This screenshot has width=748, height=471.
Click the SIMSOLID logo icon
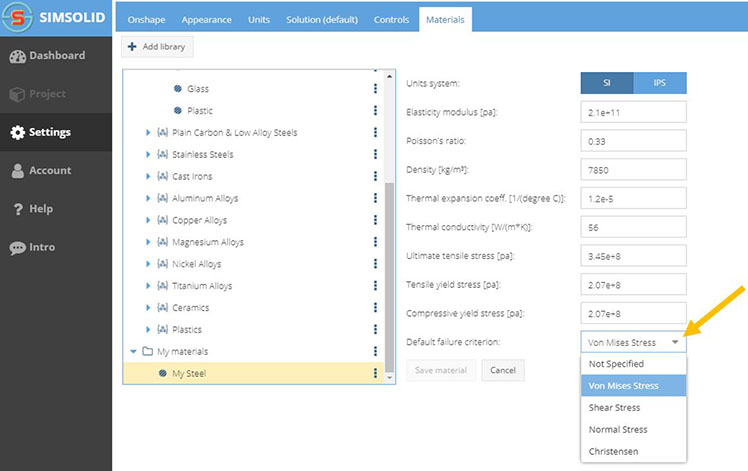tap(17, 18)
